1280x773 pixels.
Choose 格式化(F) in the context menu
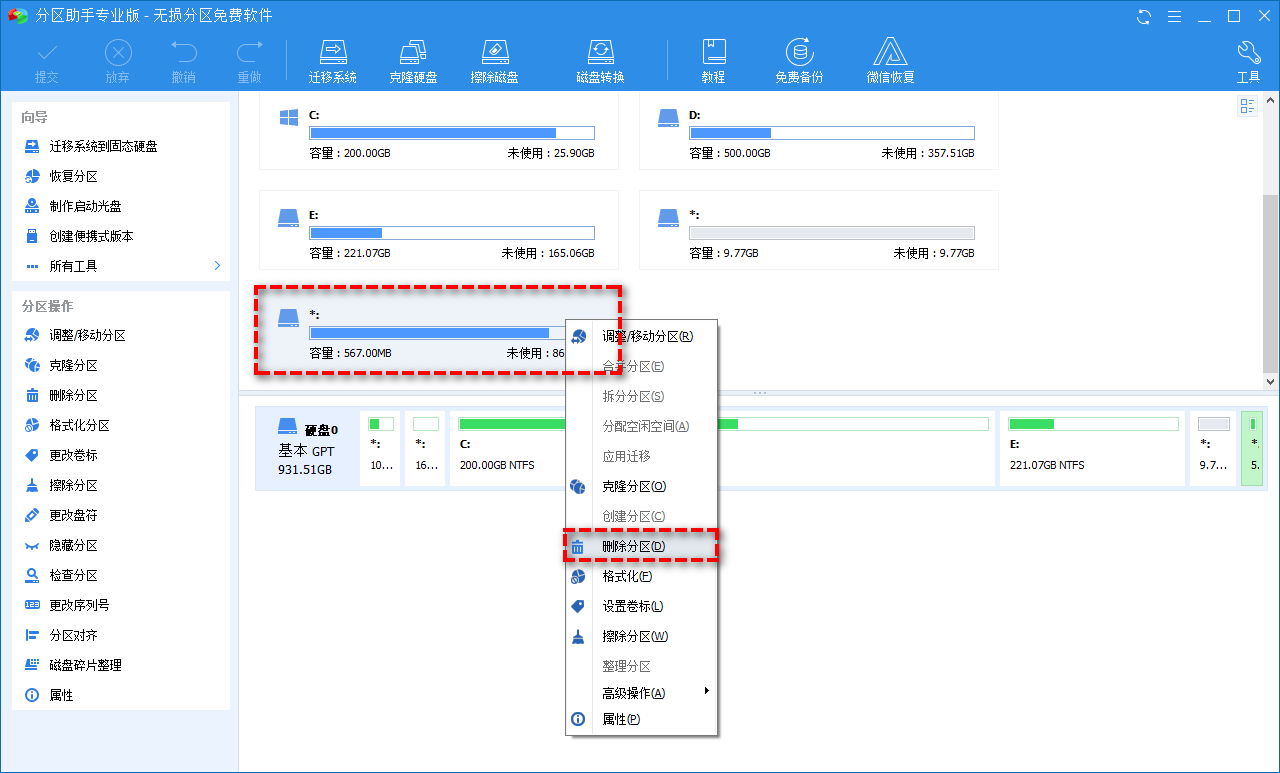point(641,576)
